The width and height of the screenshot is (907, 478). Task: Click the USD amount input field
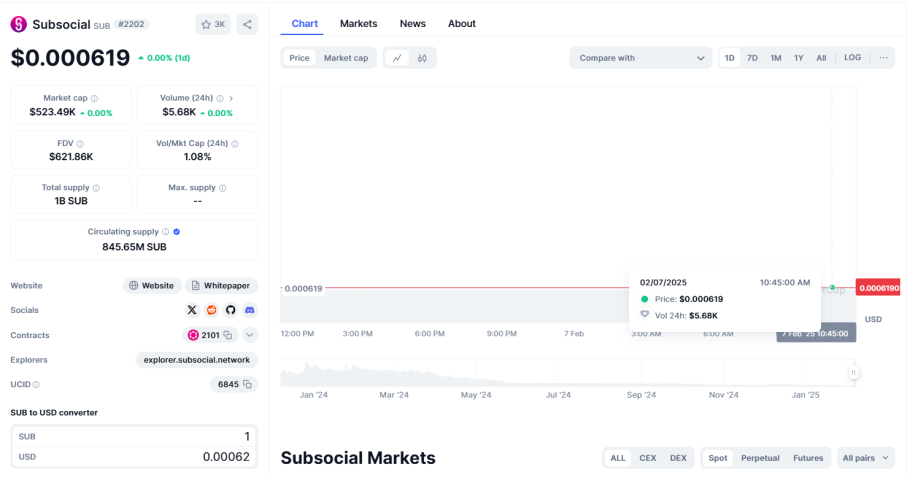(134, 457)
